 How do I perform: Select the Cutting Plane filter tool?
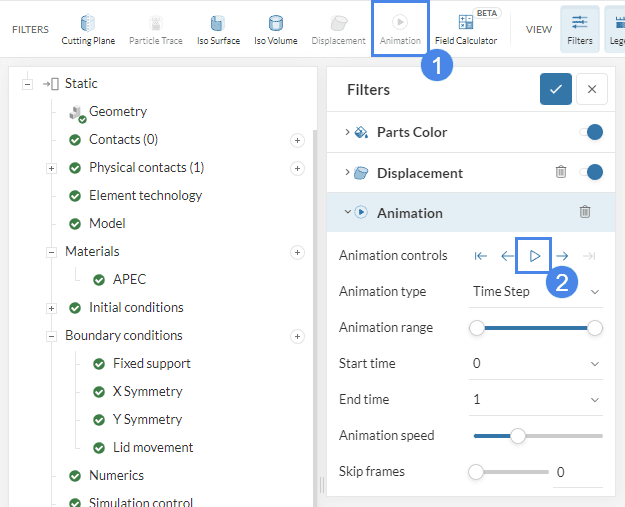pos(88,28)
